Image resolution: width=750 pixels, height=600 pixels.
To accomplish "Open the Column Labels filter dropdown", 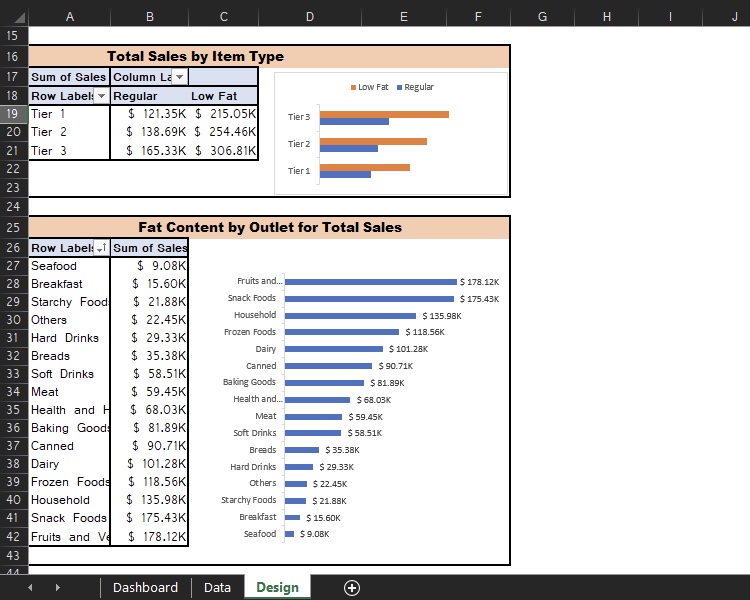I will (179, 77).
